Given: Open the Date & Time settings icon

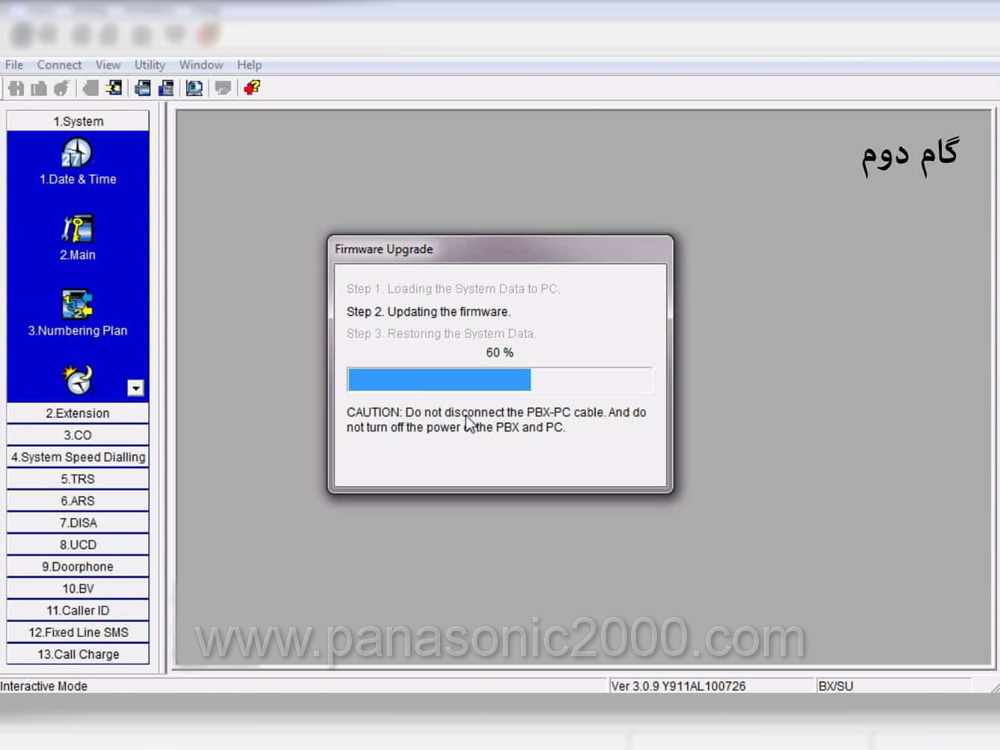Looking at the screenshot, I should pyautogui.click(x=77, y=154).
